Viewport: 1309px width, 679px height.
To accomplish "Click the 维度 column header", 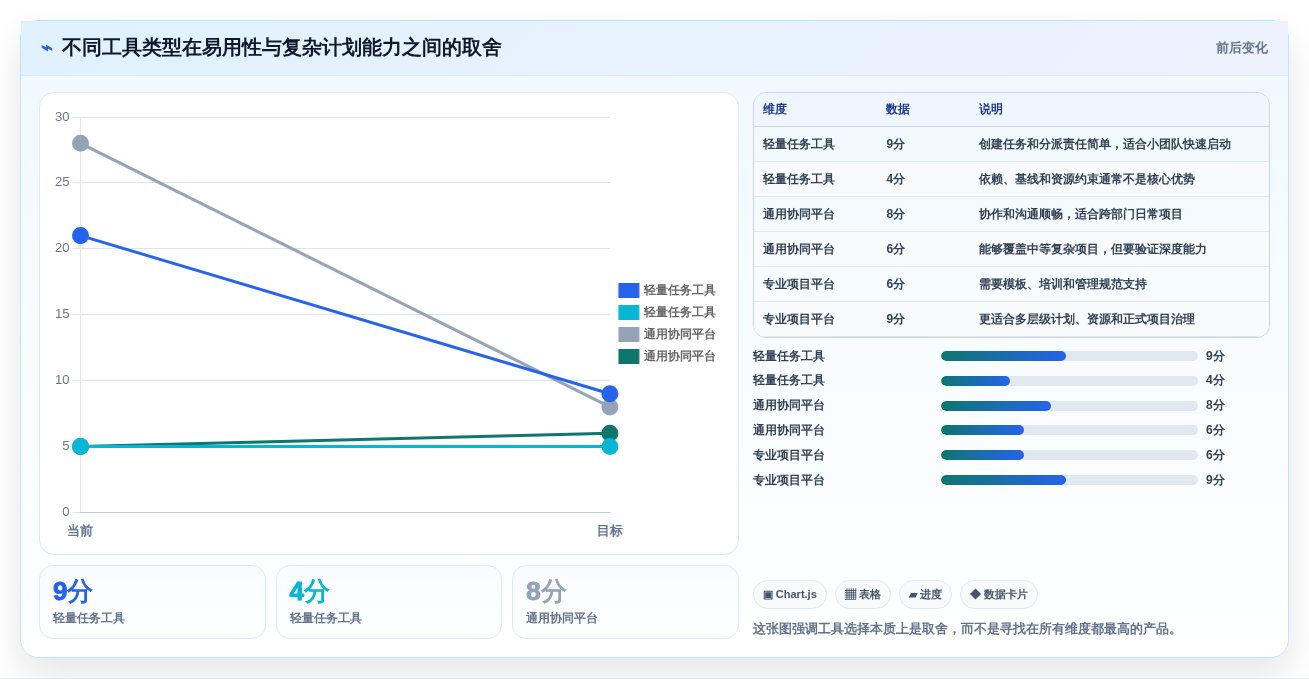I will (x=775, y=109).
